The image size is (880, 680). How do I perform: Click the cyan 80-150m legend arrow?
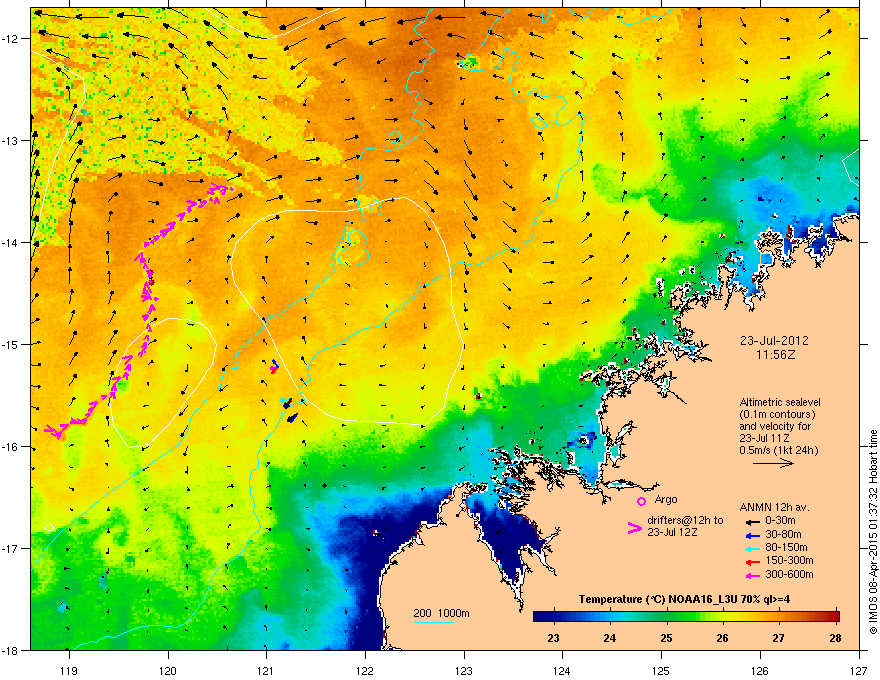[x=753, y=548]
